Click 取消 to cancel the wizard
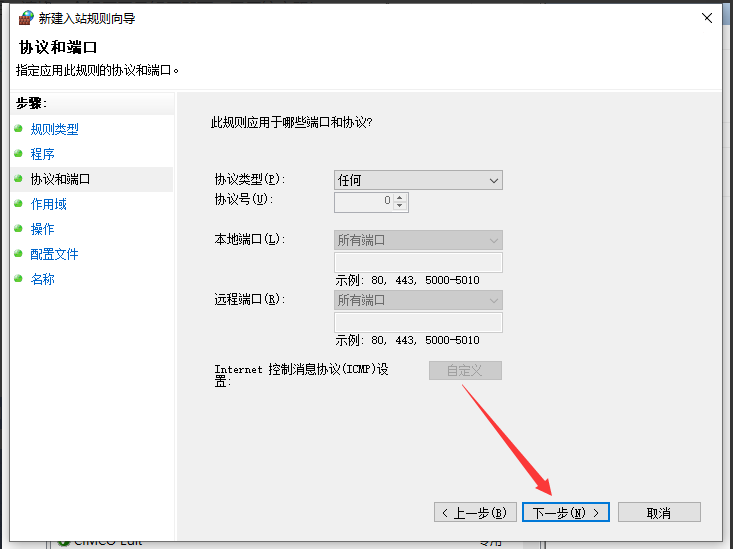This screenshot has height=549, width=733. [x=659, y=513]
